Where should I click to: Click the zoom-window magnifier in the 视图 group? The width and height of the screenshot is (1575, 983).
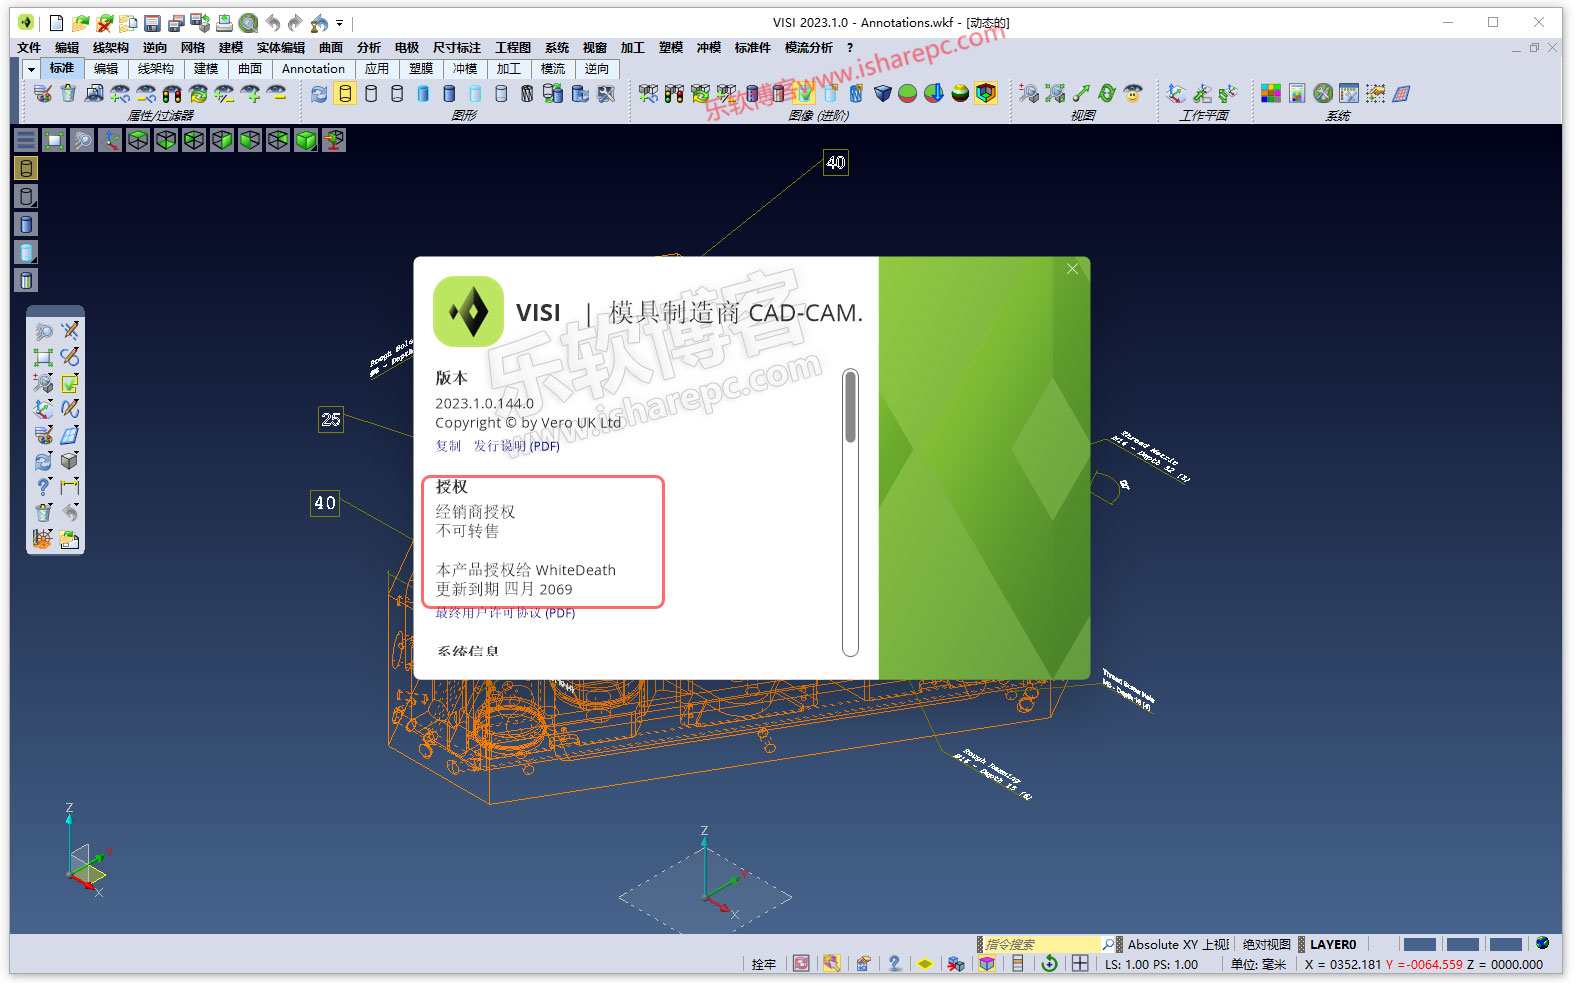pyautogui.click(x=1029, y=93)
